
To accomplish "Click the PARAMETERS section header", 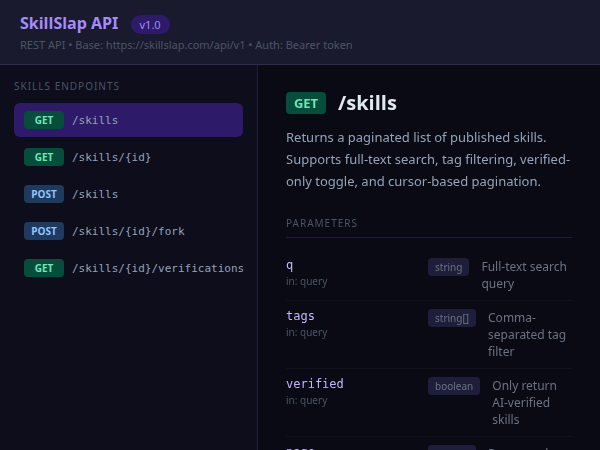I will click(321, 223).
